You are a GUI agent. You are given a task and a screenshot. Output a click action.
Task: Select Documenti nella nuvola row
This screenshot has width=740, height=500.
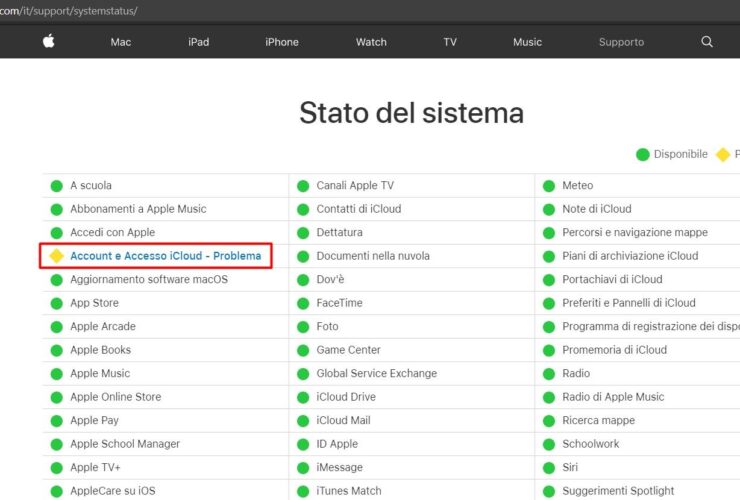point(412,256)
